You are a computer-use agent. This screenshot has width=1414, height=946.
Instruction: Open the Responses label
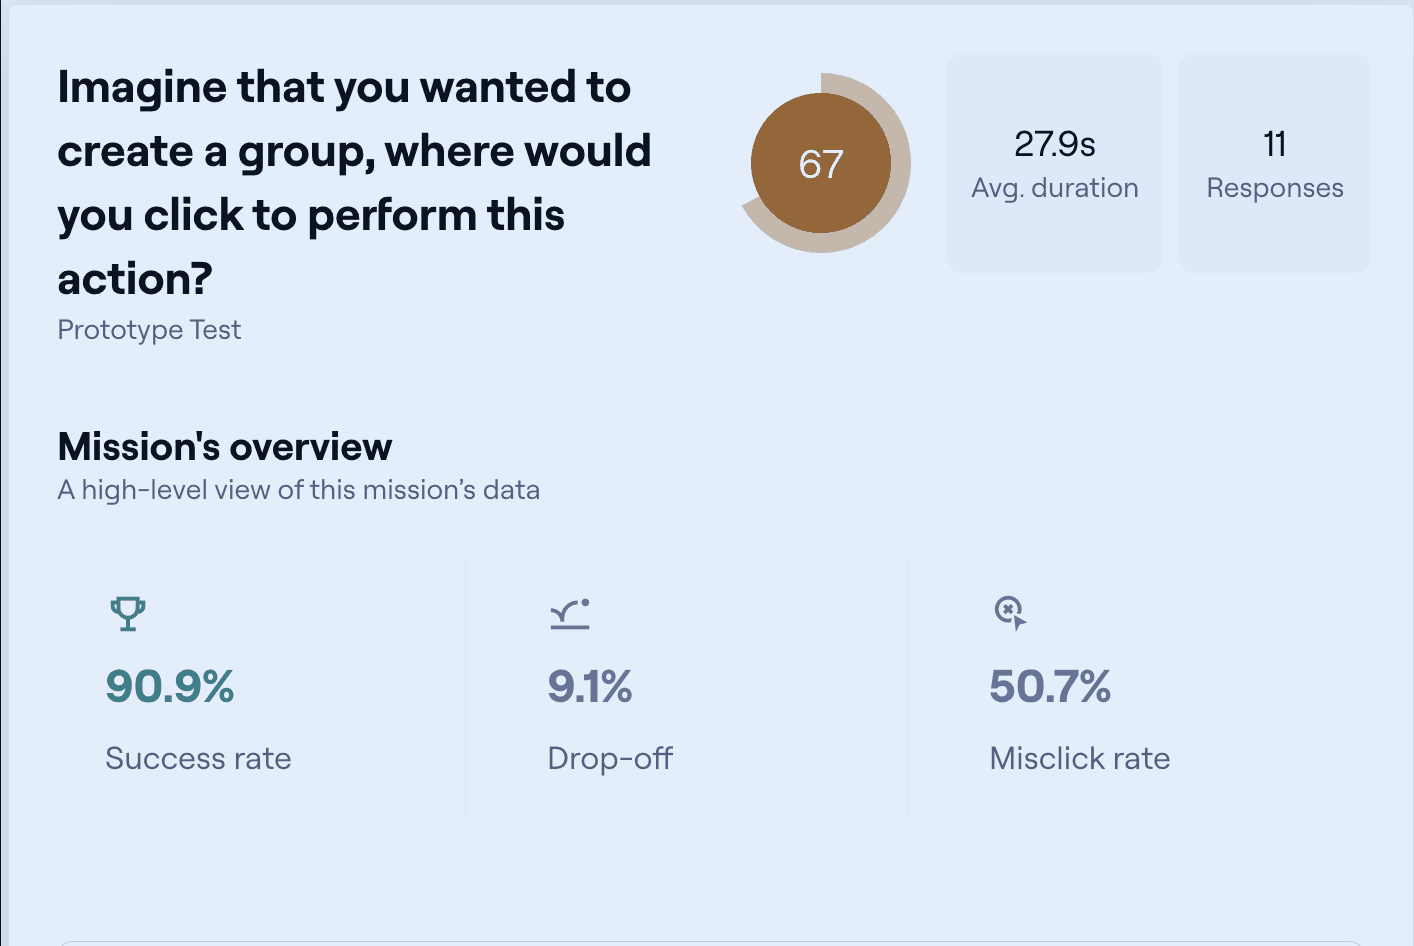click(1274, 188)
